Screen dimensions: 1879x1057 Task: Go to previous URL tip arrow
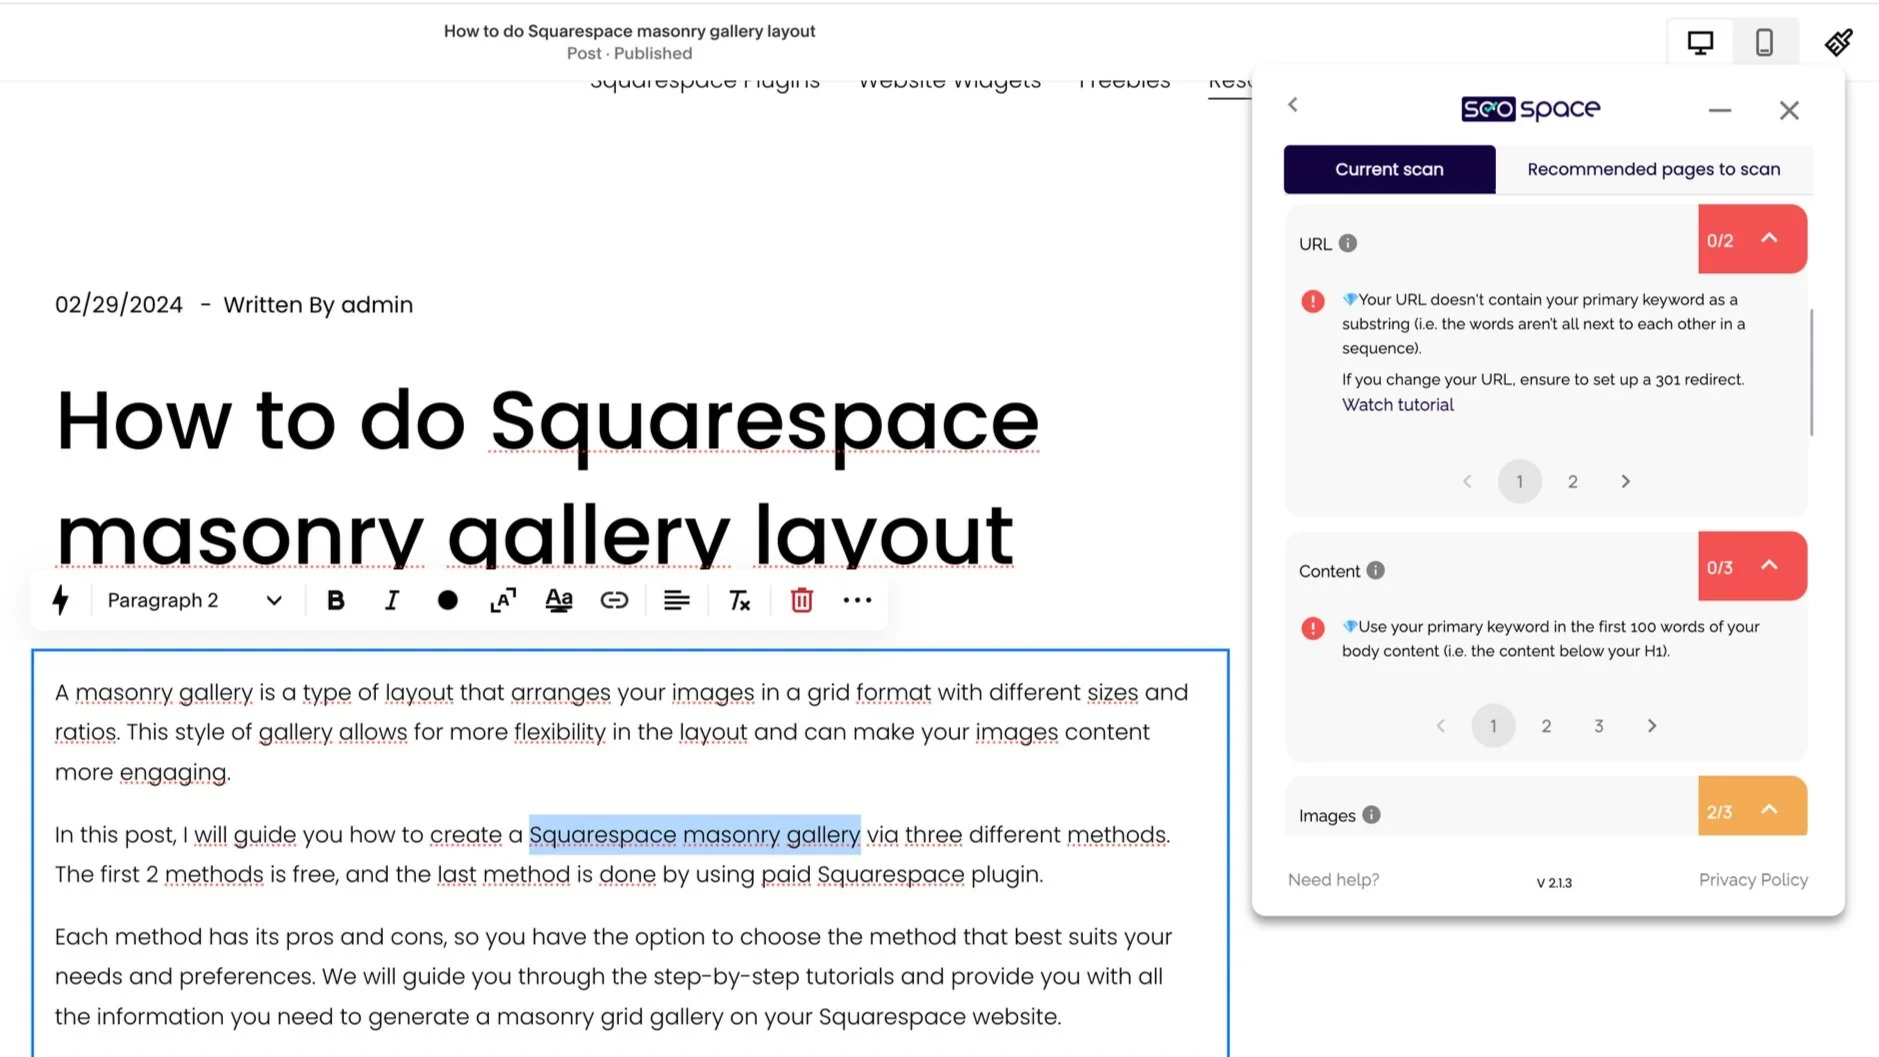click(x=1467, y=482)
